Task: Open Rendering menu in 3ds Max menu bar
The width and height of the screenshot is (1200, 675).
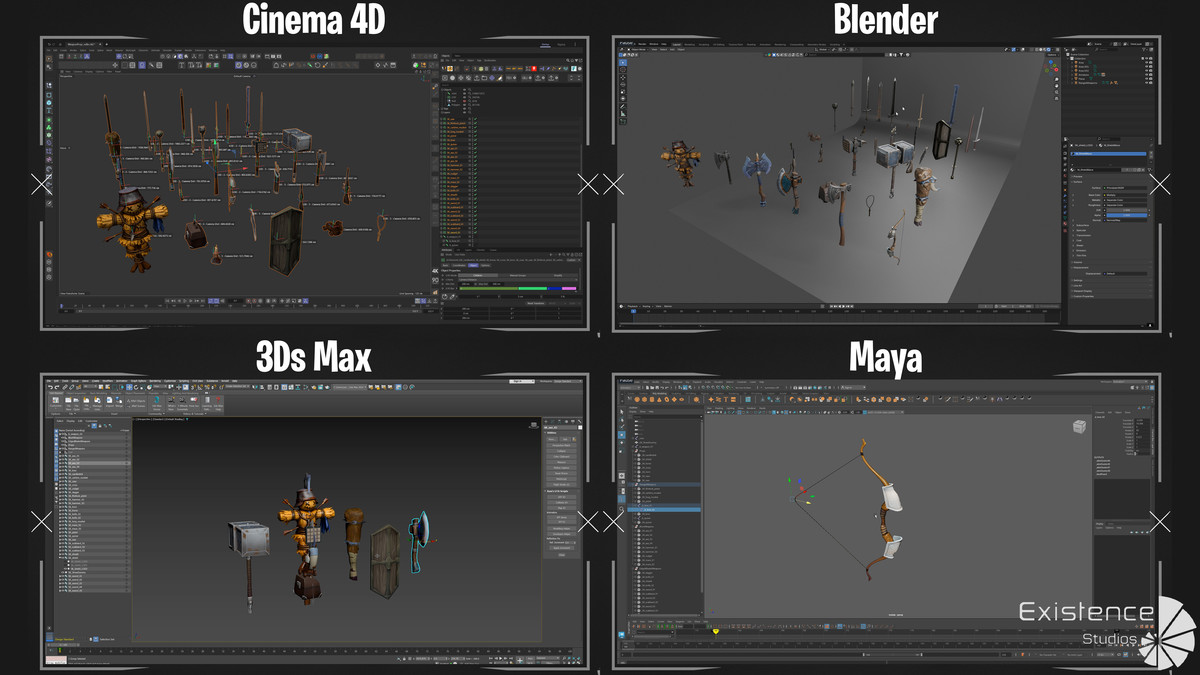Action: click(x=155, y=381)
